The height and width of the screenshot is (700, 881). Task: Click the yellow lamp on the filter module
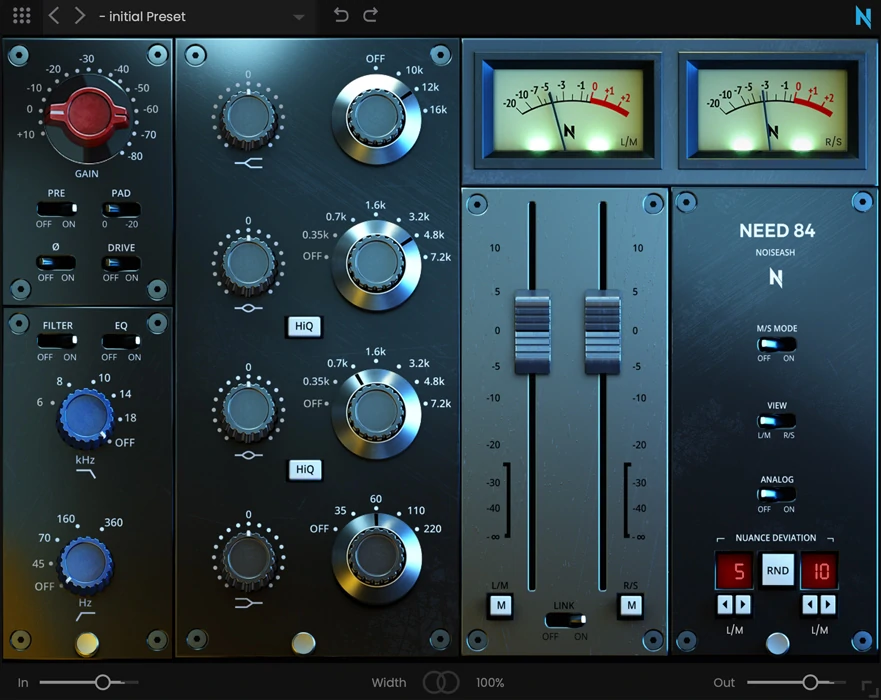tap(88, 644)
